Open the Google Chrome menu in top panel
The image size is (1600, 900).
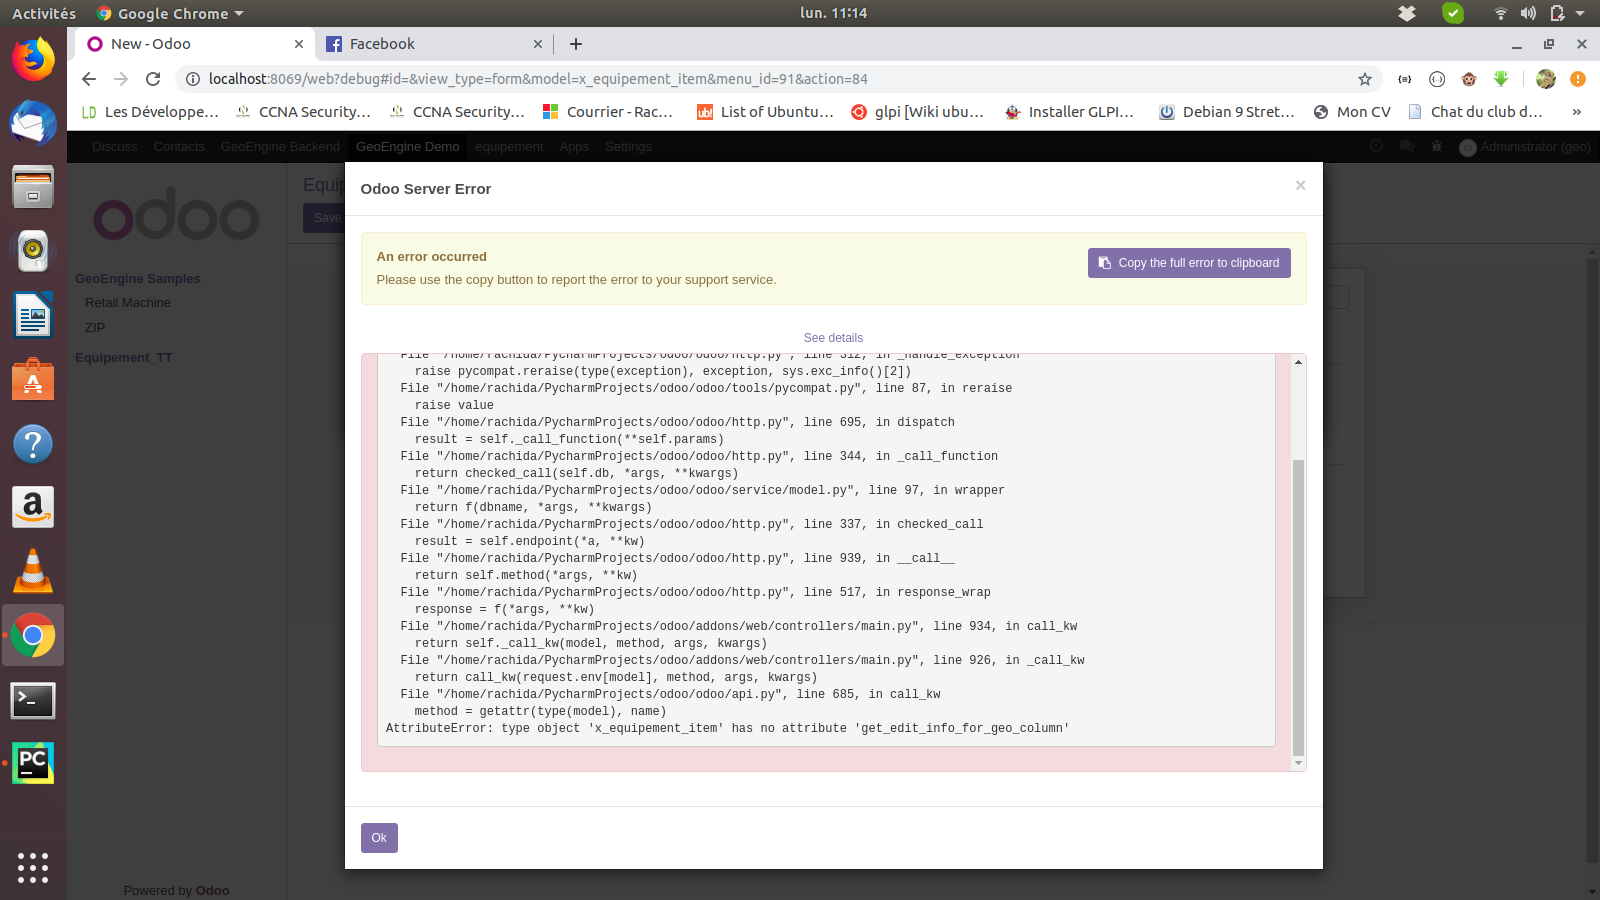[167, 13]
